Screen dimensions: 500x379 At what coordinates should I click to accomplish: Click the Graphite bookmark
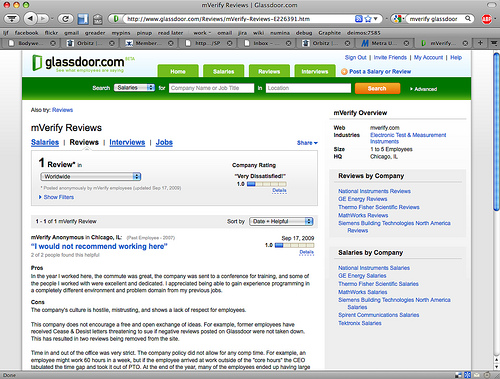pos(329,33)
